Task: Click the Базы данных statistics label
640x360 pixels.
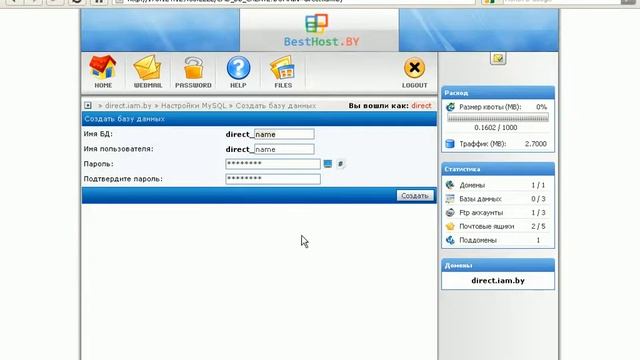Action: pyautogui.click(x=480, y=199)
